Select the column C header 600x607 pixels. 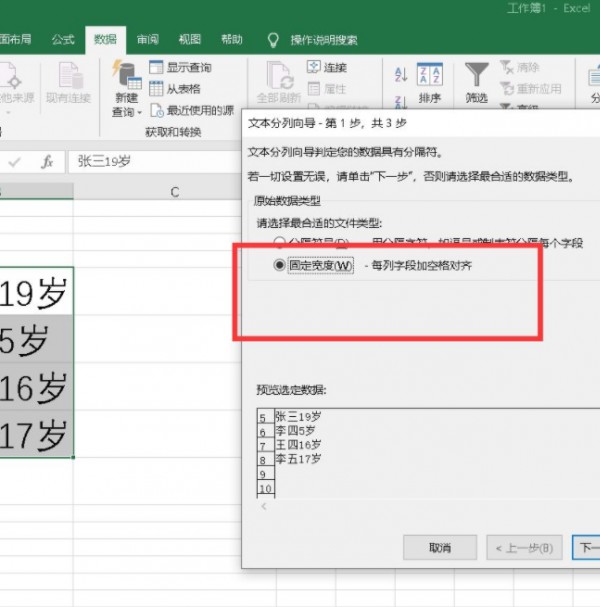coord(175,192)
